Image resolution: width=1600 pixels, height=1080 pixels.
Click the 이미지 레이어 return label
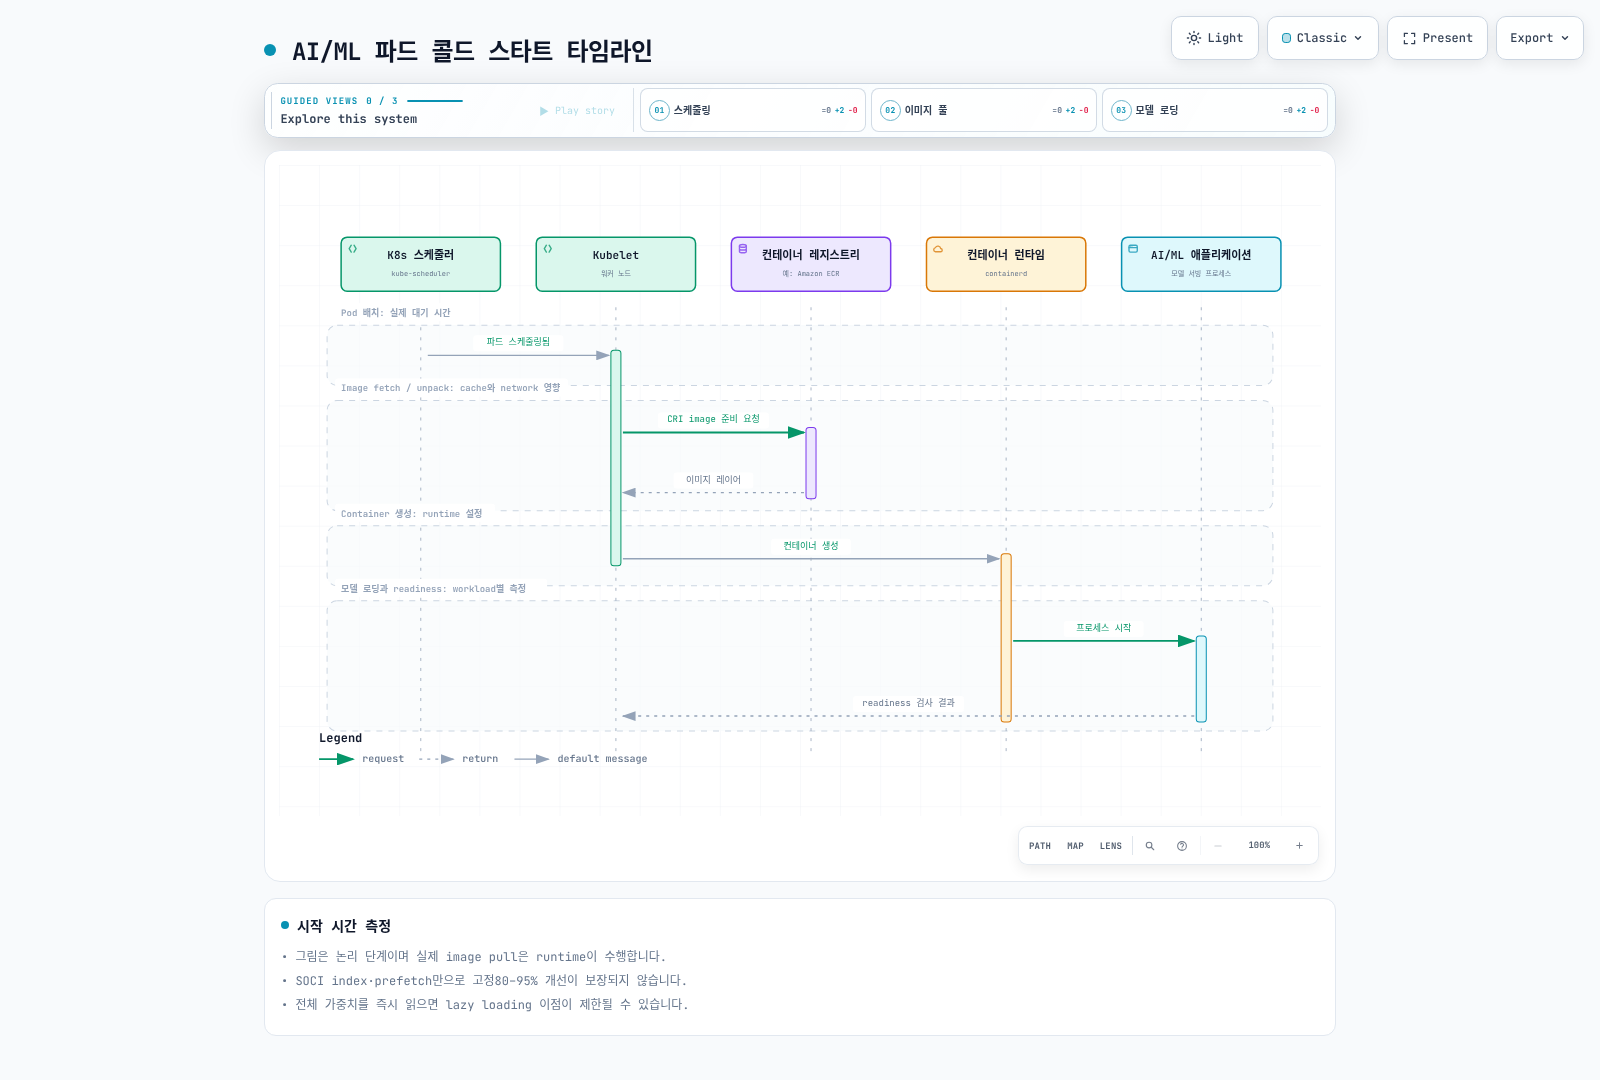point(714,480)
